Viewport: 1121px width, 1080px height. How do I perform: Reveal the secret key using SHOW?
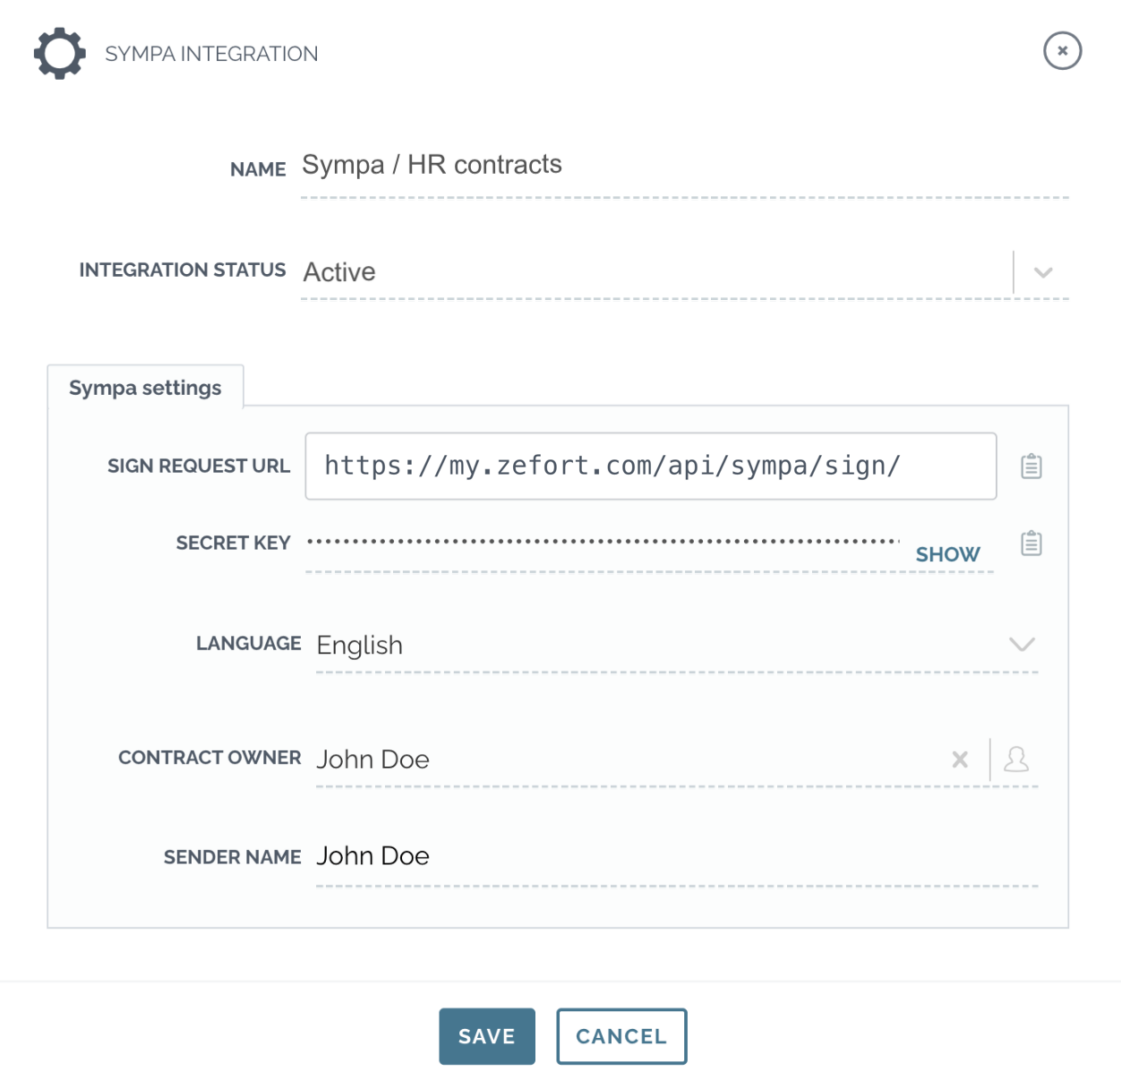tap(946, 554)
